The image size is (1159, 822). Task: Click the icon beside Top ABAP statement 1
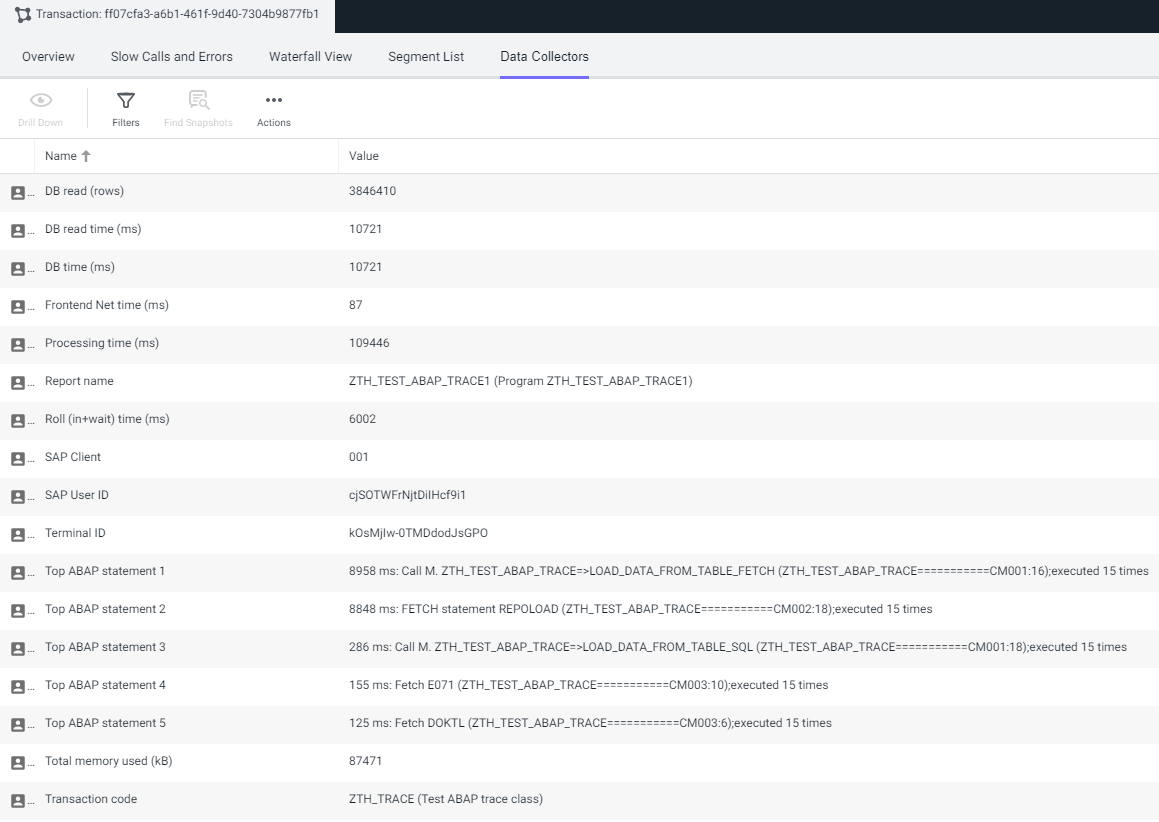[x=18, y=573]
